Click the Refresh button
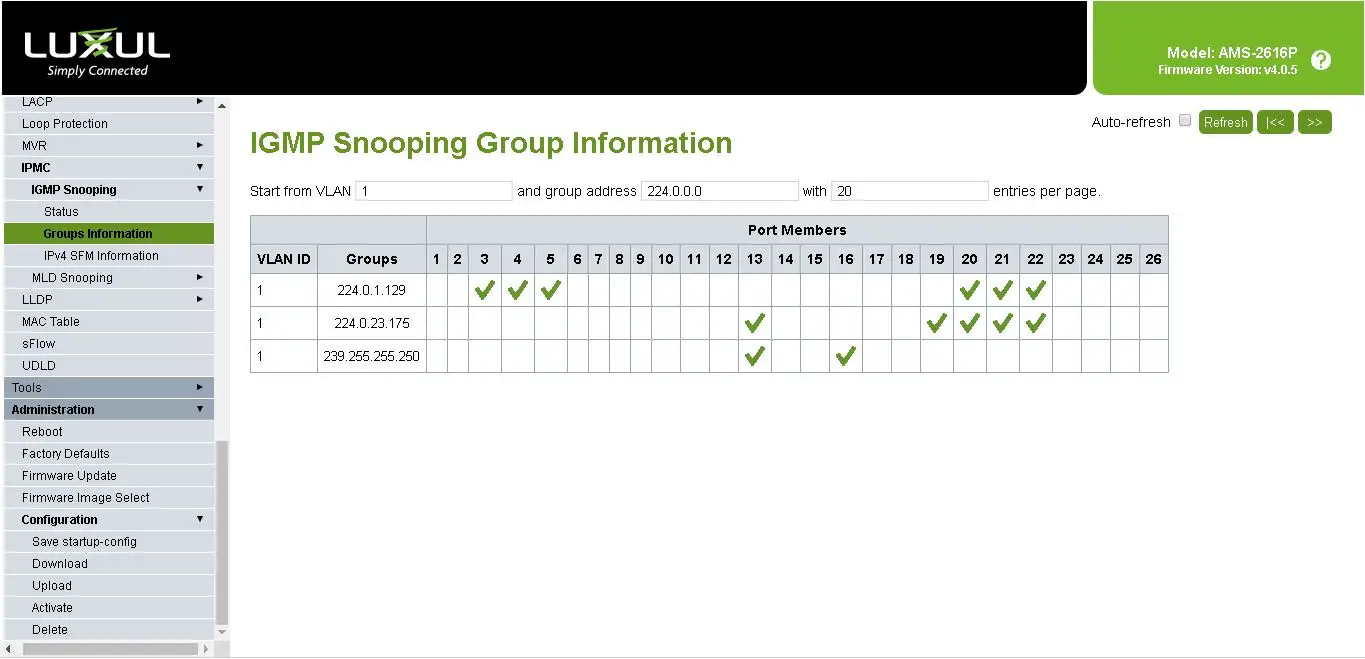The width and height of the screenshot is (1365, 659). (1225, 122)
